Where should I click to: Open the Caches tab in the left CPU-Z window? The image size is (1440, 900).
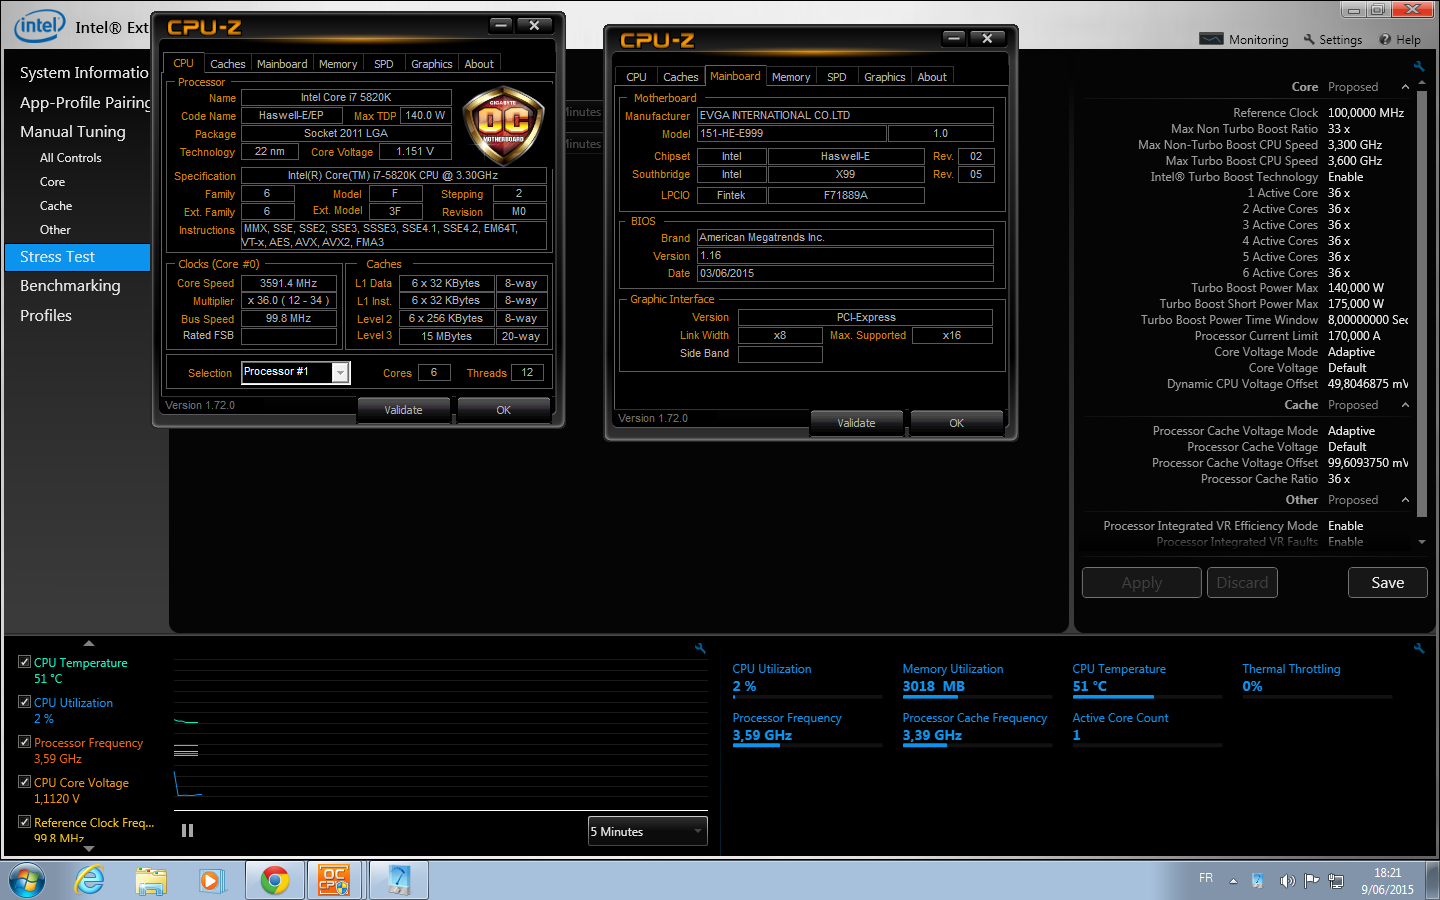click(227, 64)
